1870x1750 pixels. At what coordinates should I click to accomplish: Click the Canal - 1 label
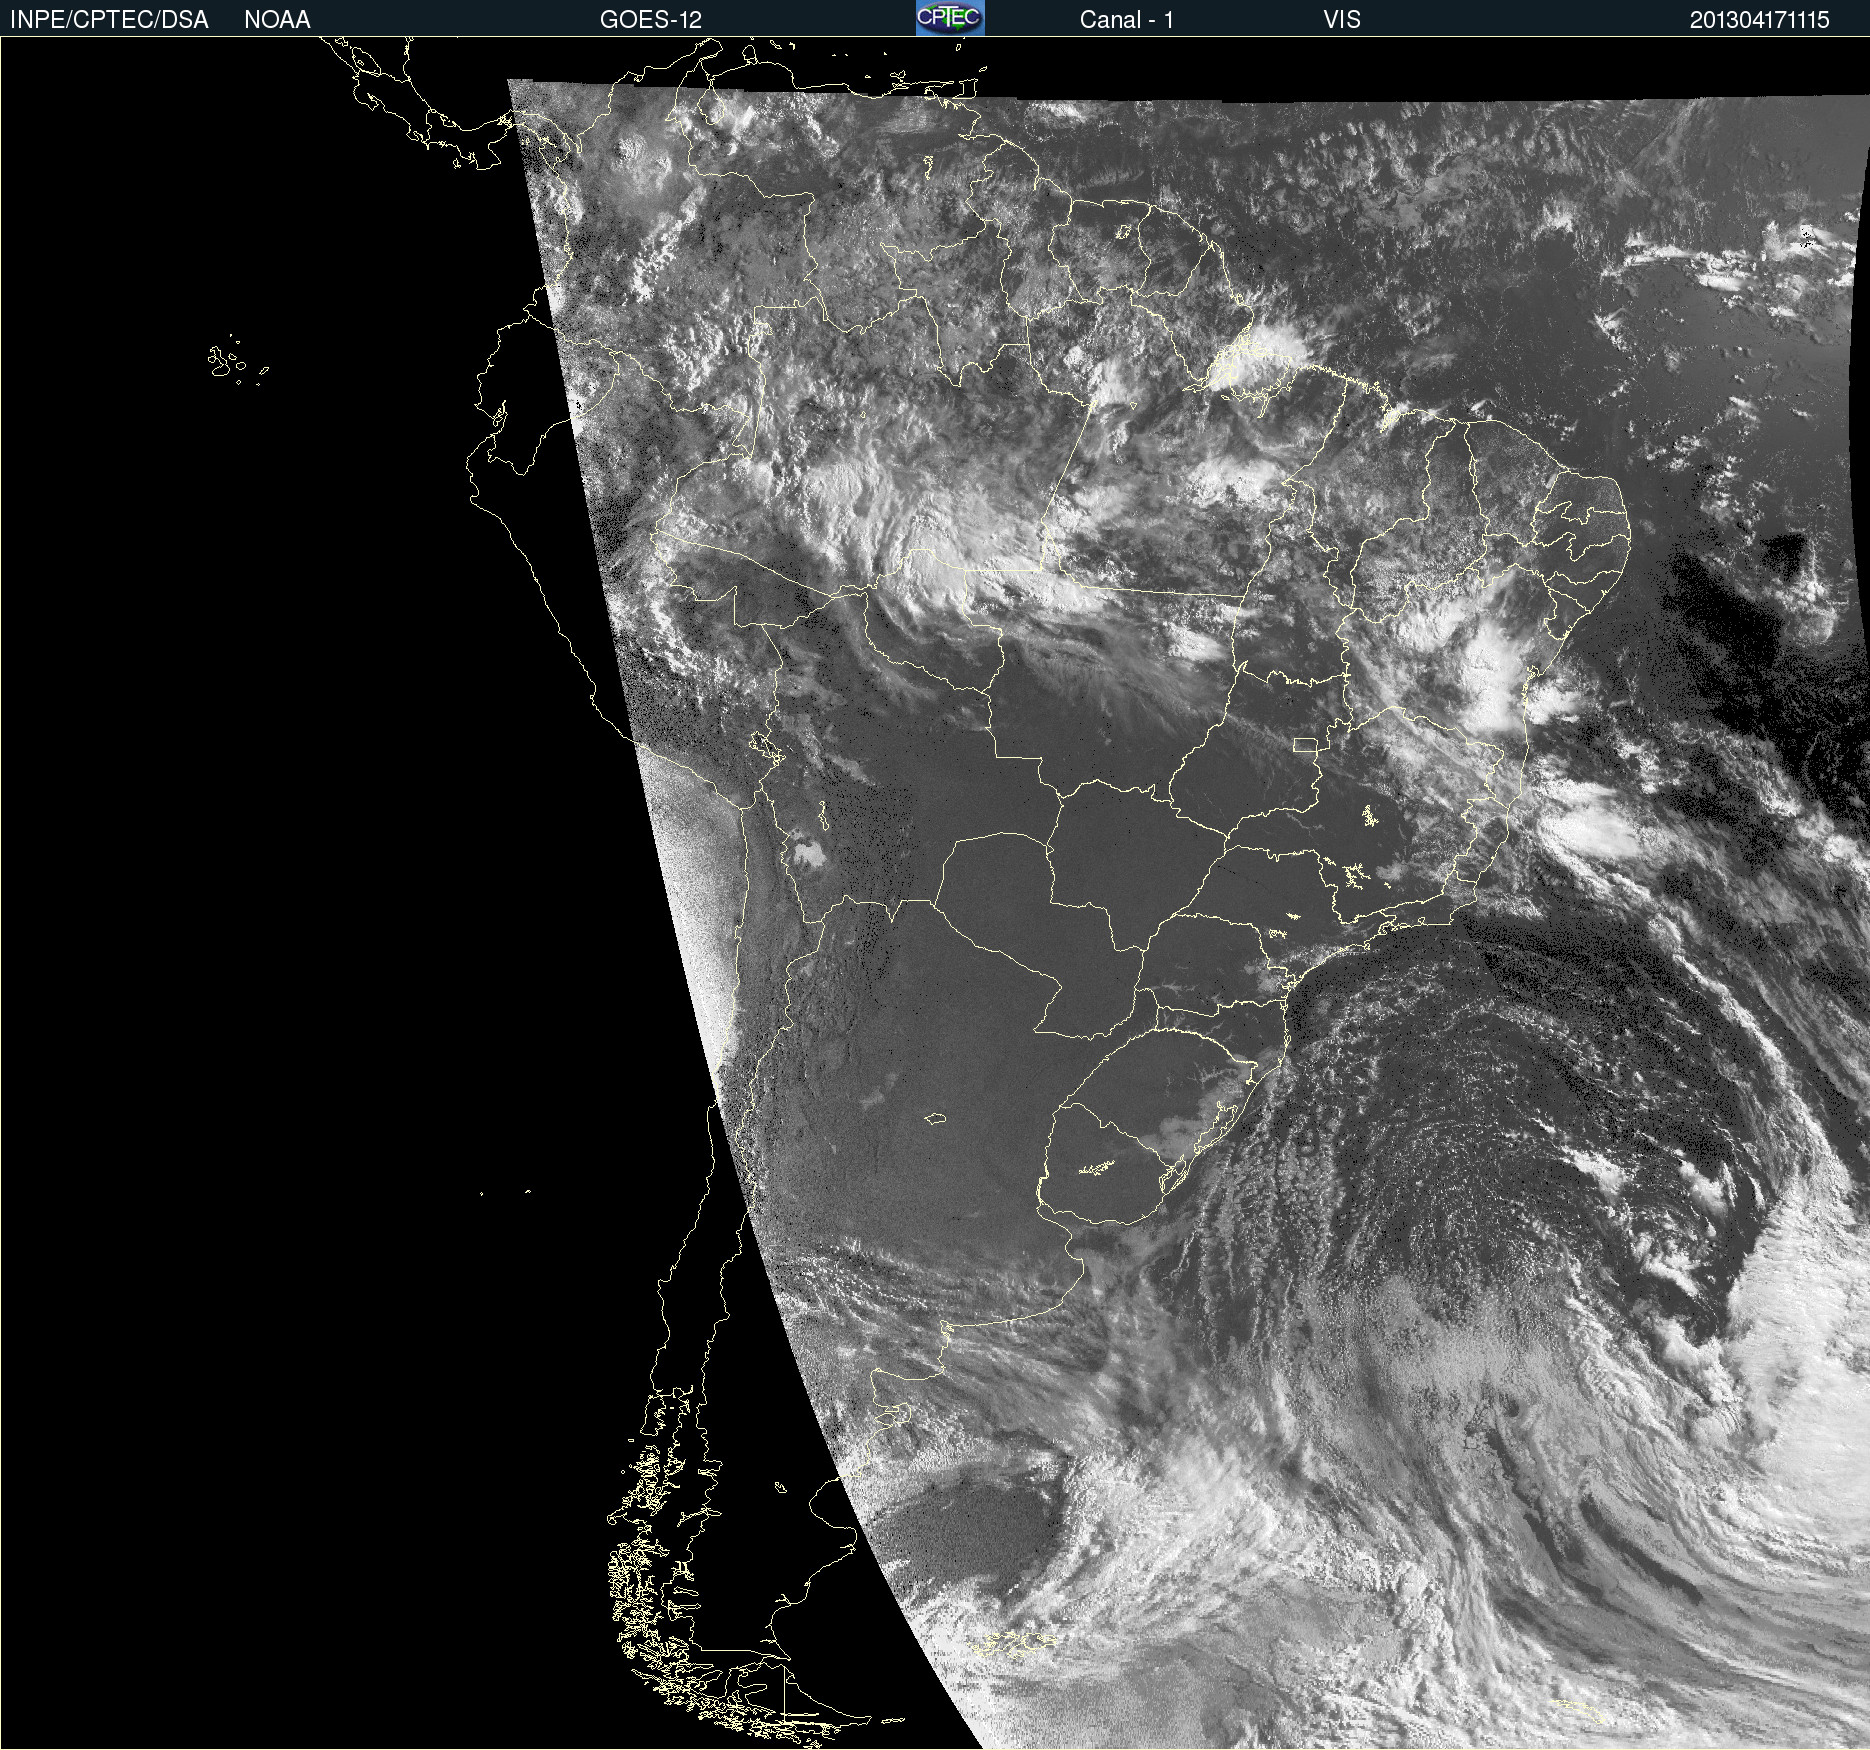(1127, 20)
